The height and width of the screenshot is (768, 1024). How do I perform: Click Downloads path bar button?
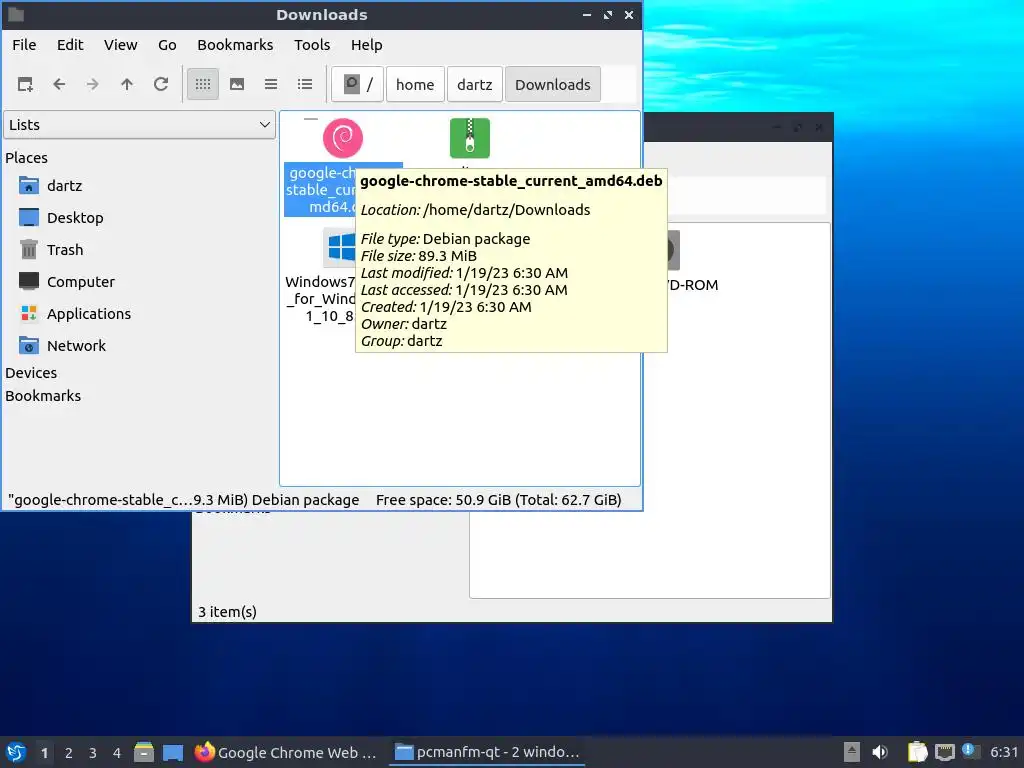(552, 84)
